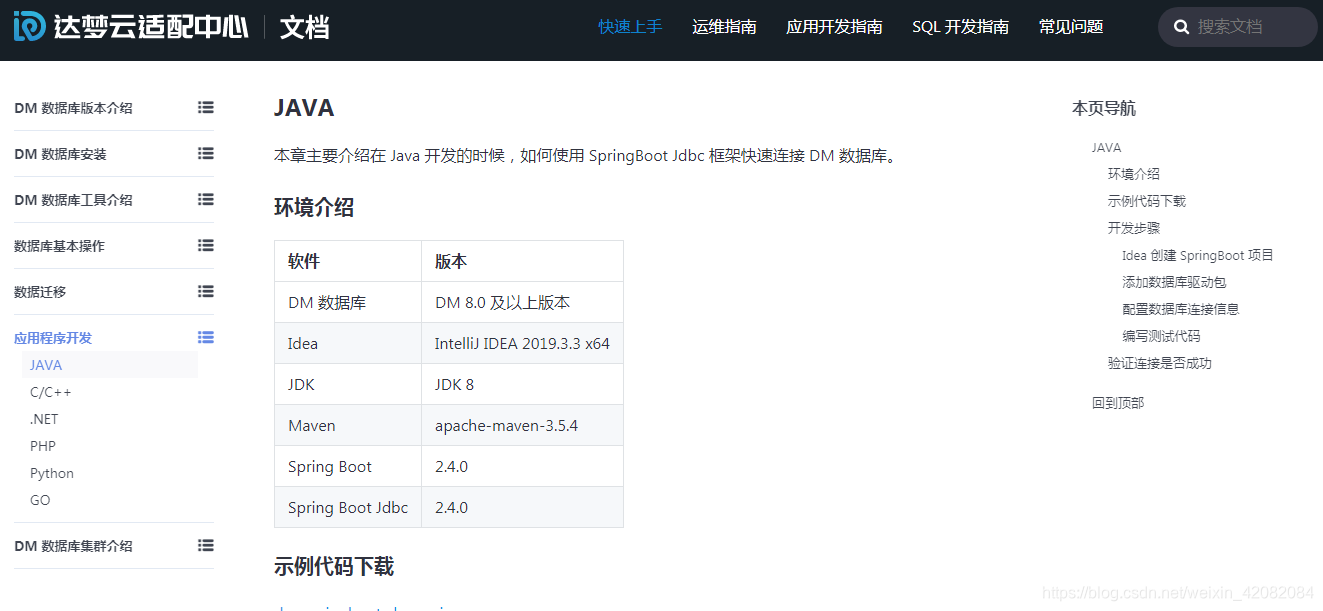Open 数据迁移 sidebar section
1323x611 pixels.
[40, 292]
